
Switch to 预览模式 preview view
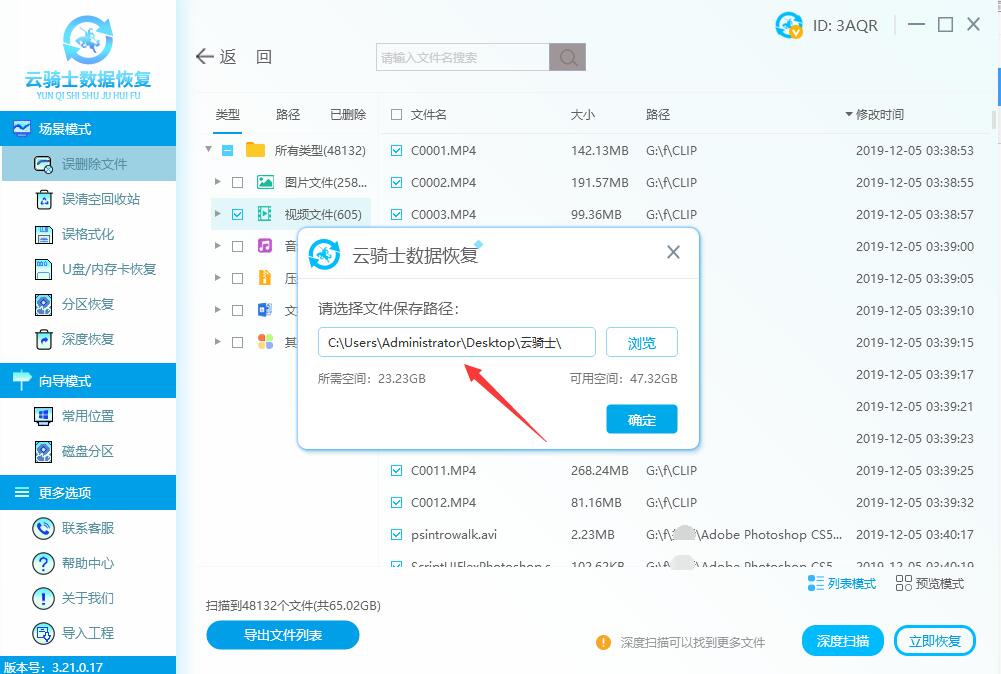[x=930, y=583]
